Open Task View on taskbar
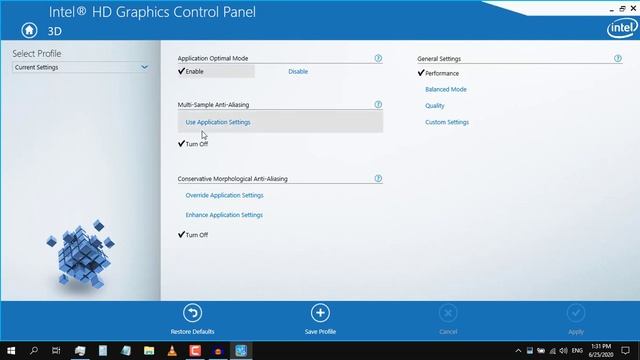This screenshot has height=360, width=640. pos(56,351)
